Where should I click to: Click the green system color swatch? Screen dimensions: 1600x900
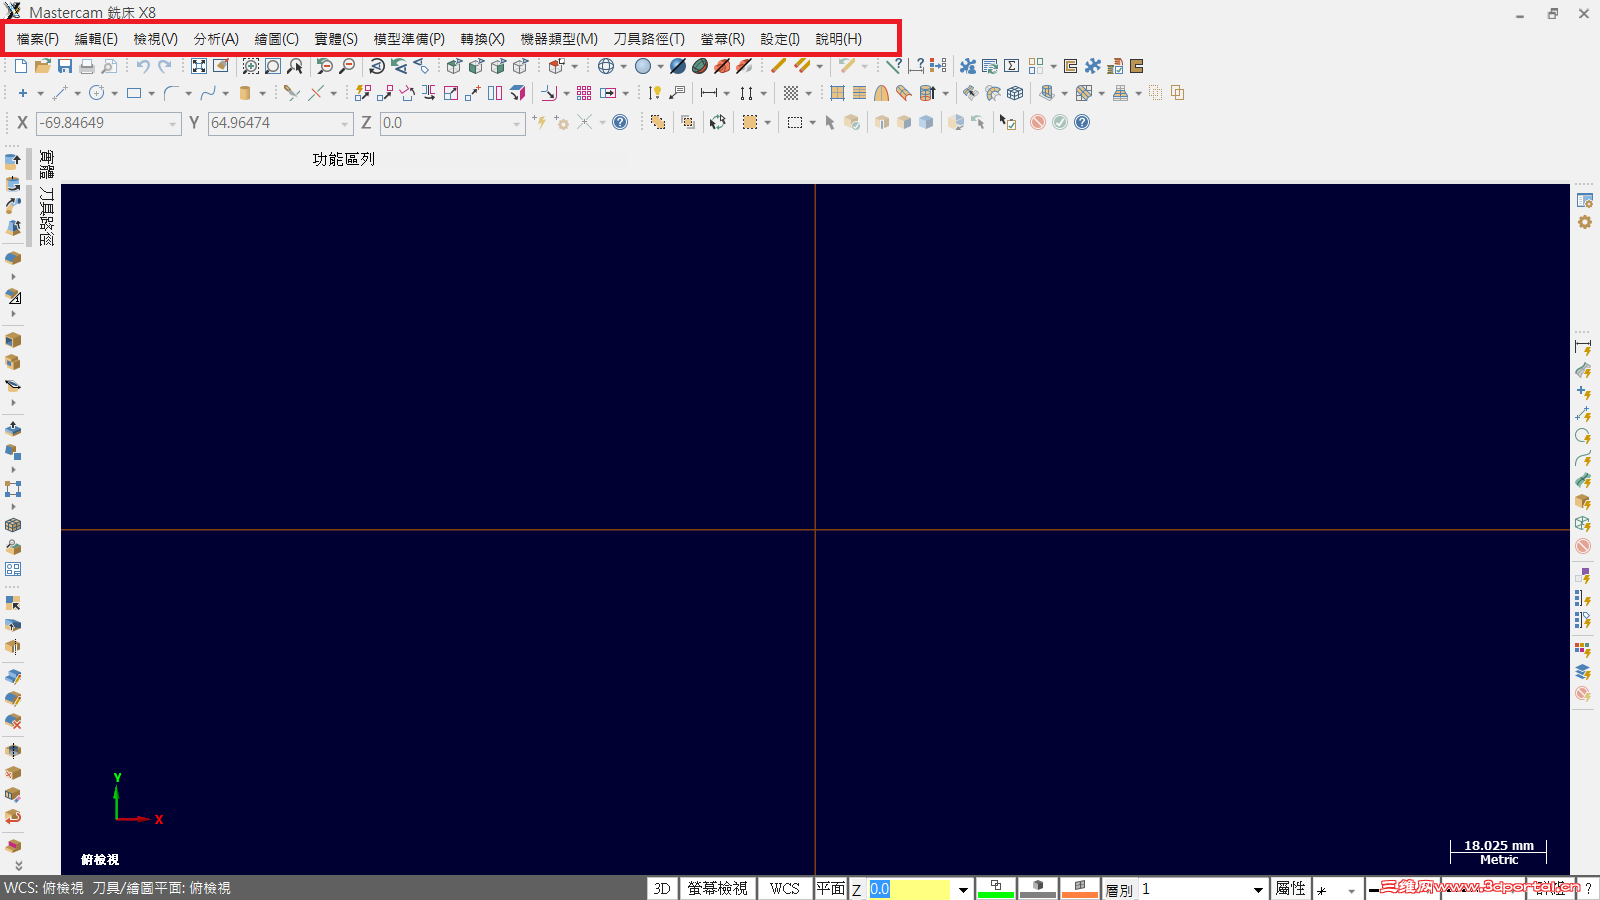(x=995, y=888)
